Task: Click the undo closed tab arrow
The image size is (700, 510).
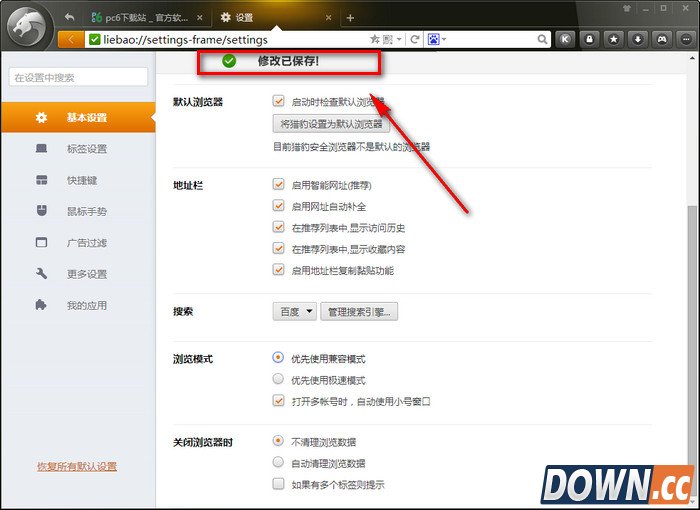Action: (x=69, y=17)
